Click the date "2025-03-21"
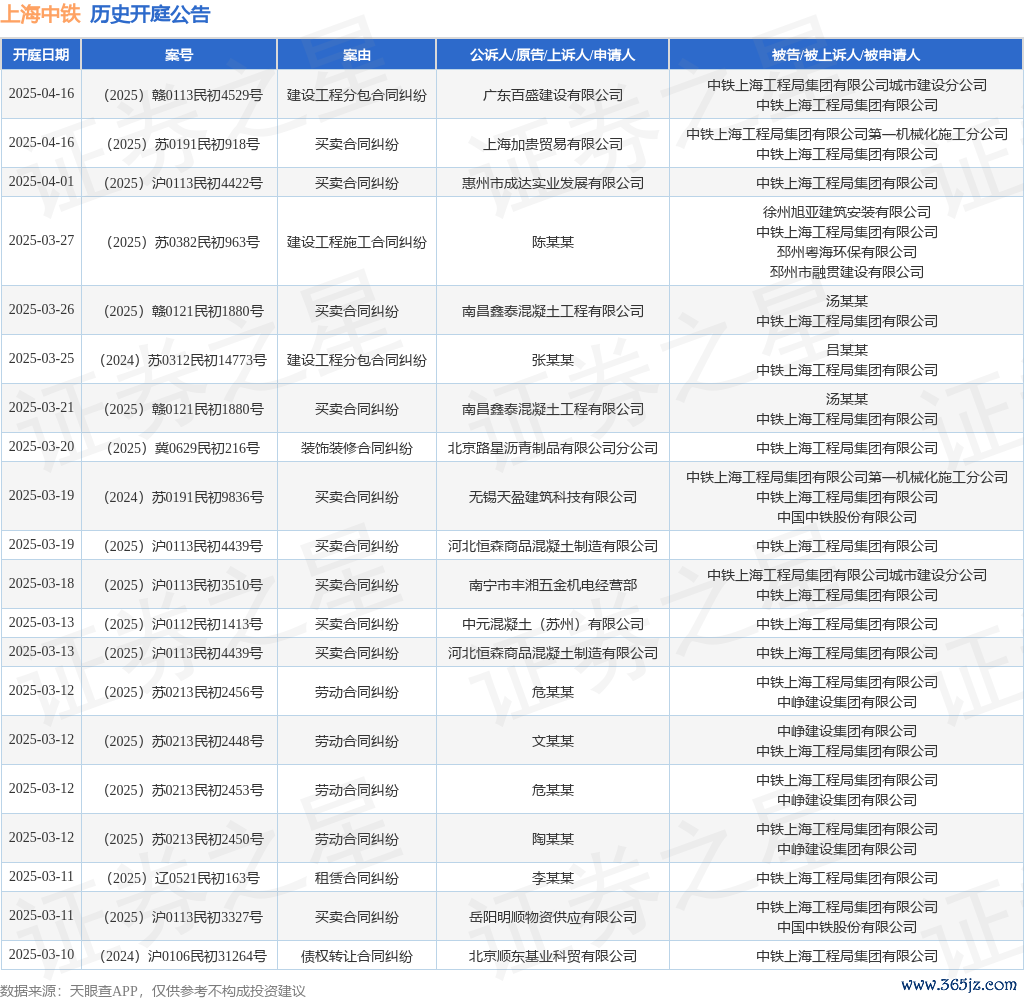Screen dimensions: 1024x1000 (x=41, y=408)
